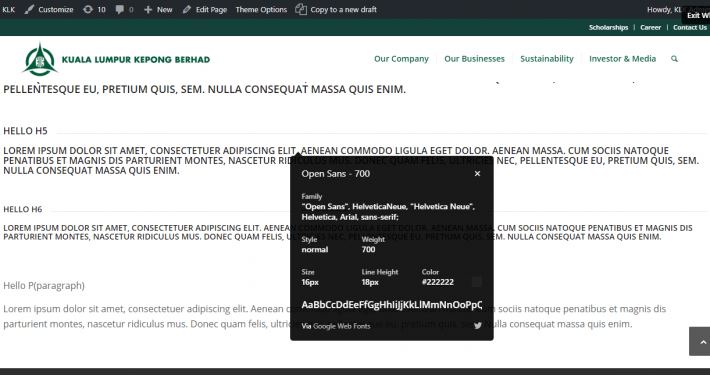The image size is (710, 375).
Task: Click the weight value 700 in popup
Action: click(x=369, y=250)
